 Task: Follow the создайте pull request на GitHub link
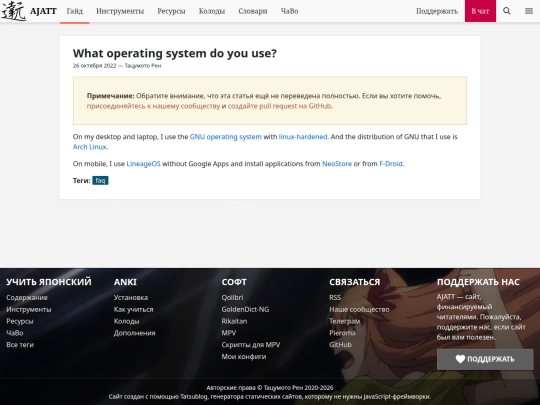tap(280, 106)
